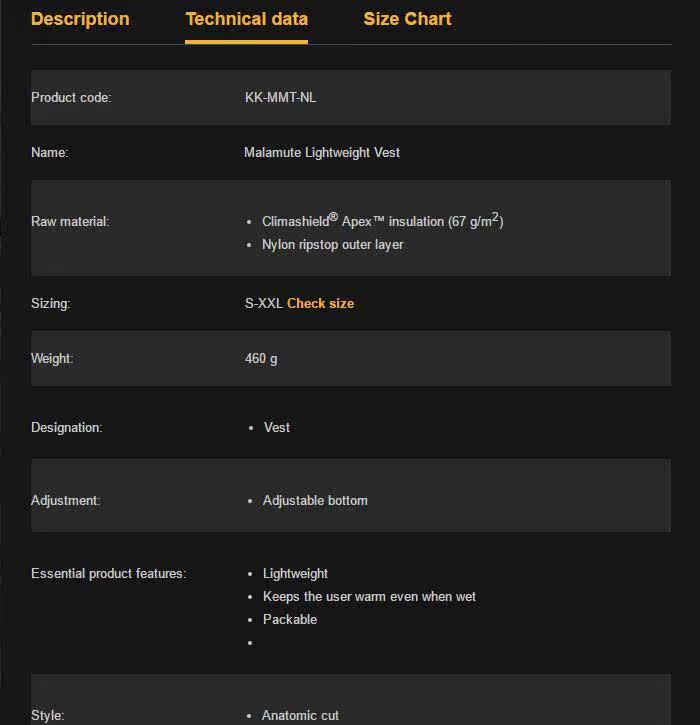Screen dimensions: 700x725
Task: Click the Weight row label
Action: point(52,358)
